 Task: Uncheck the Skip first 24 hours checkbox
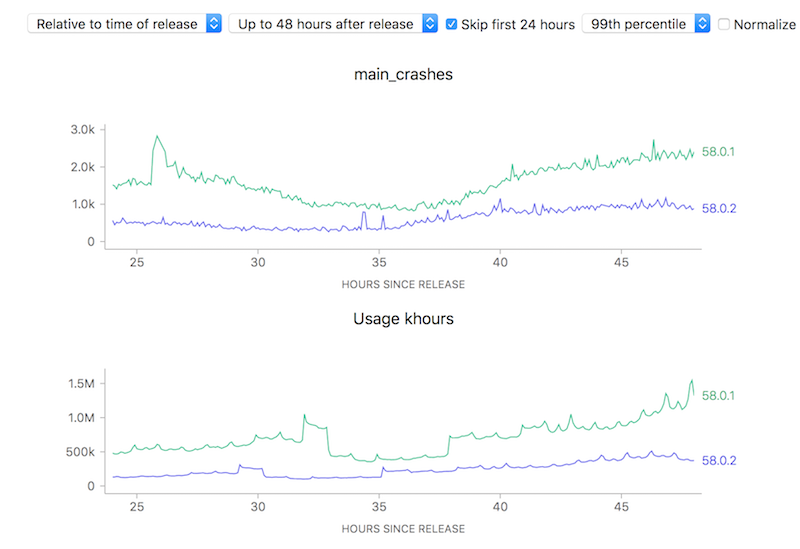point(452,23)
